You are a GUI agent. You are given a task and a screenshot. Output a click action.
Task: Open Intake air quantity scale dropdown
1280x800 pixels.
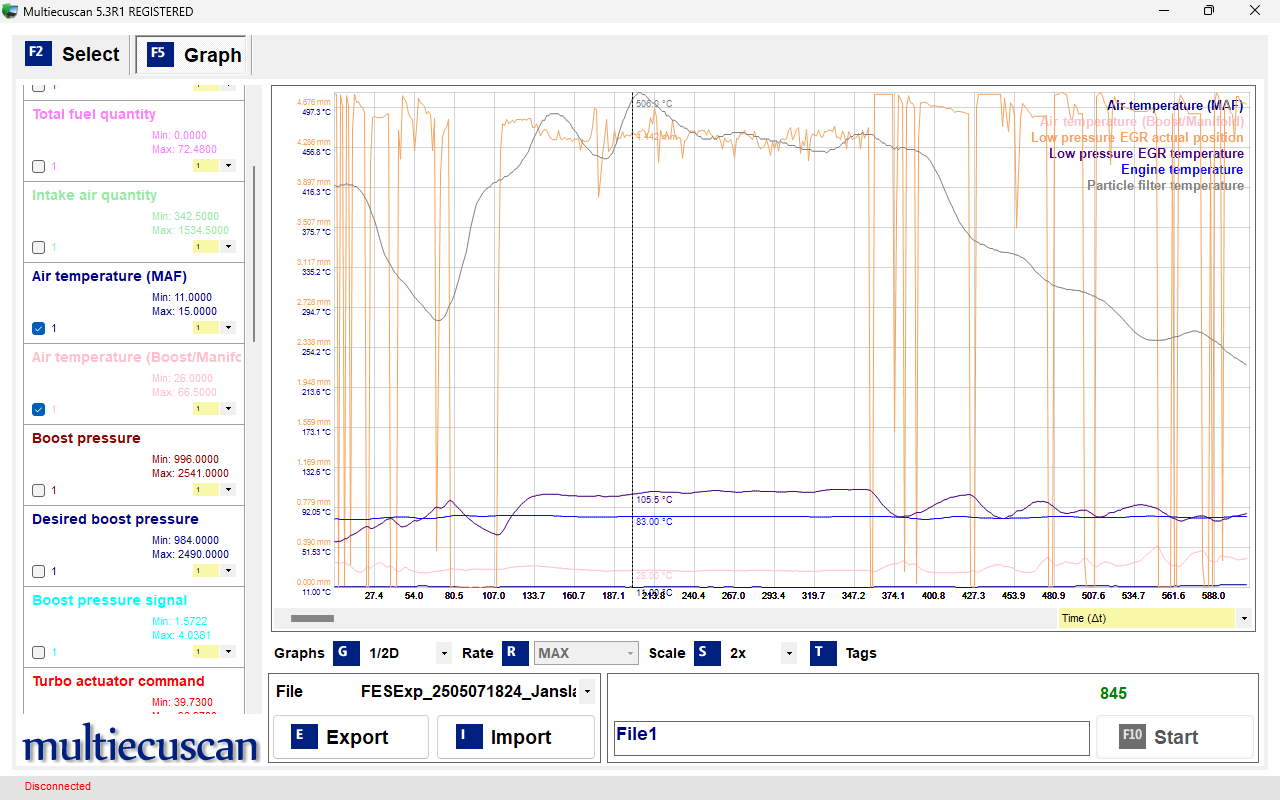pyautogui.click(x=228, y=247)
